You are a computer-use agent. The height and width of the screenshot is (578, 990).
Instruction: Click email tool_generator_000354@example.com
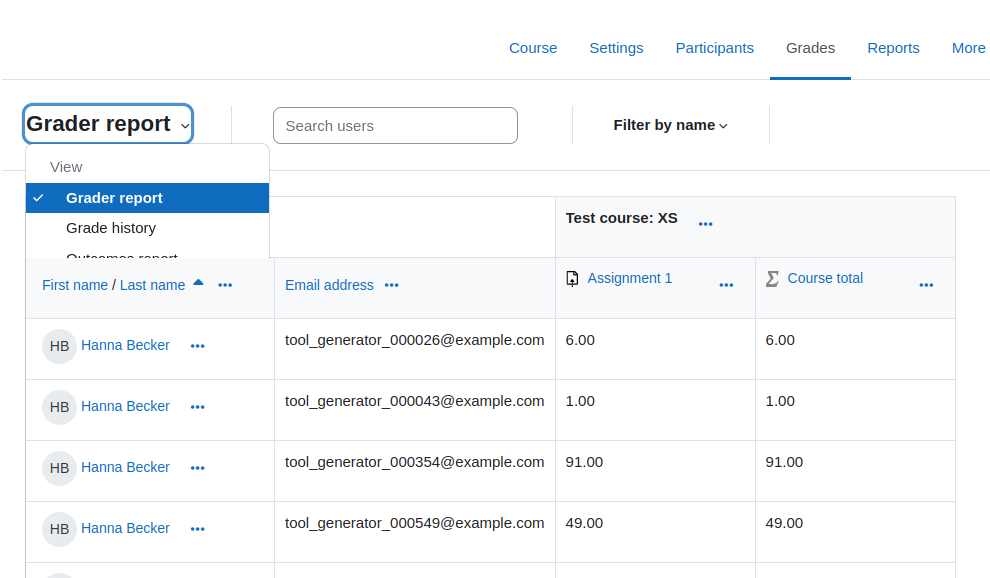click(x=414, y=462)
